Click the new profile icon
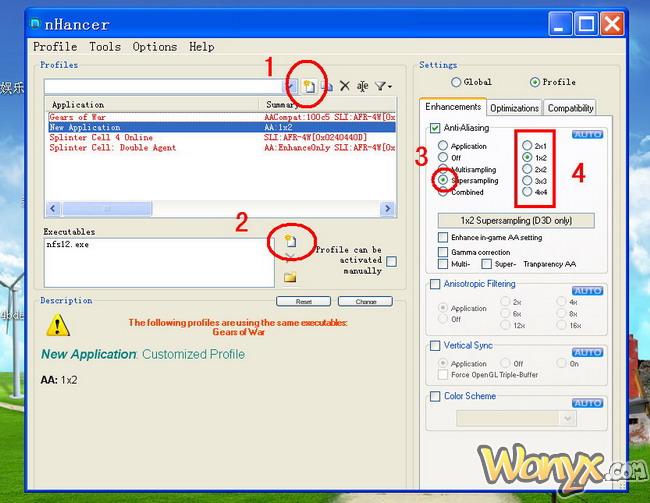The width and height of the screenshot is (650, 503). 309,87
